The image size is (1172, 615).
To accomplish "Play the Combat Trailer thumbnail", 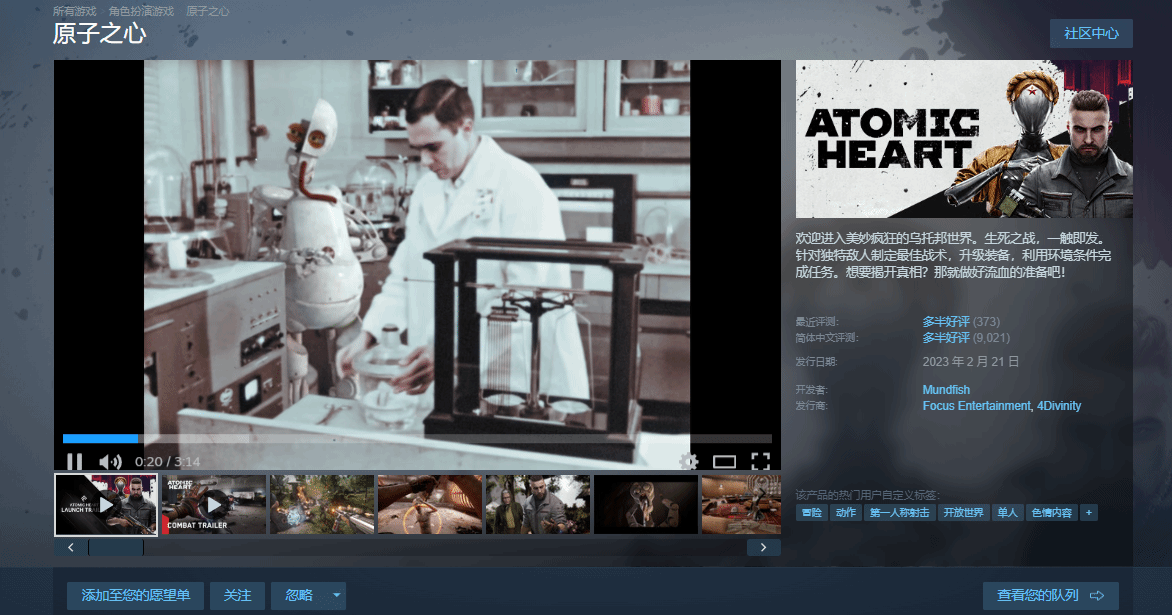I will click(x=213, y=504).
